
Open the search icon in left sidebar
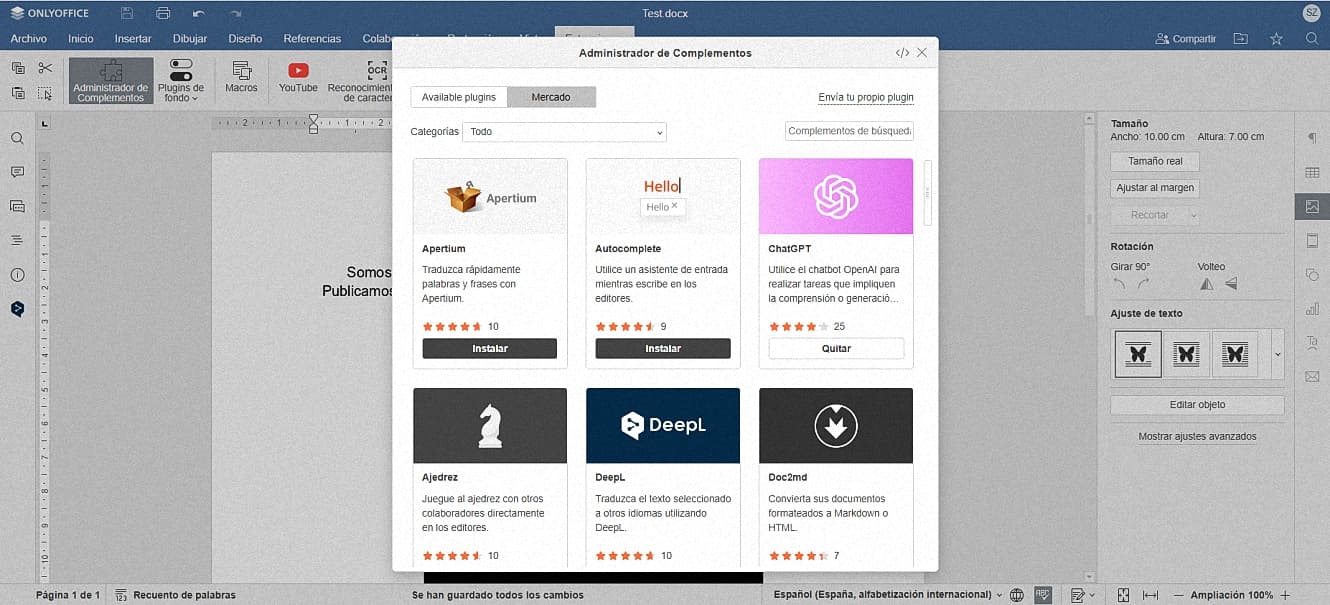click(17, 138)
